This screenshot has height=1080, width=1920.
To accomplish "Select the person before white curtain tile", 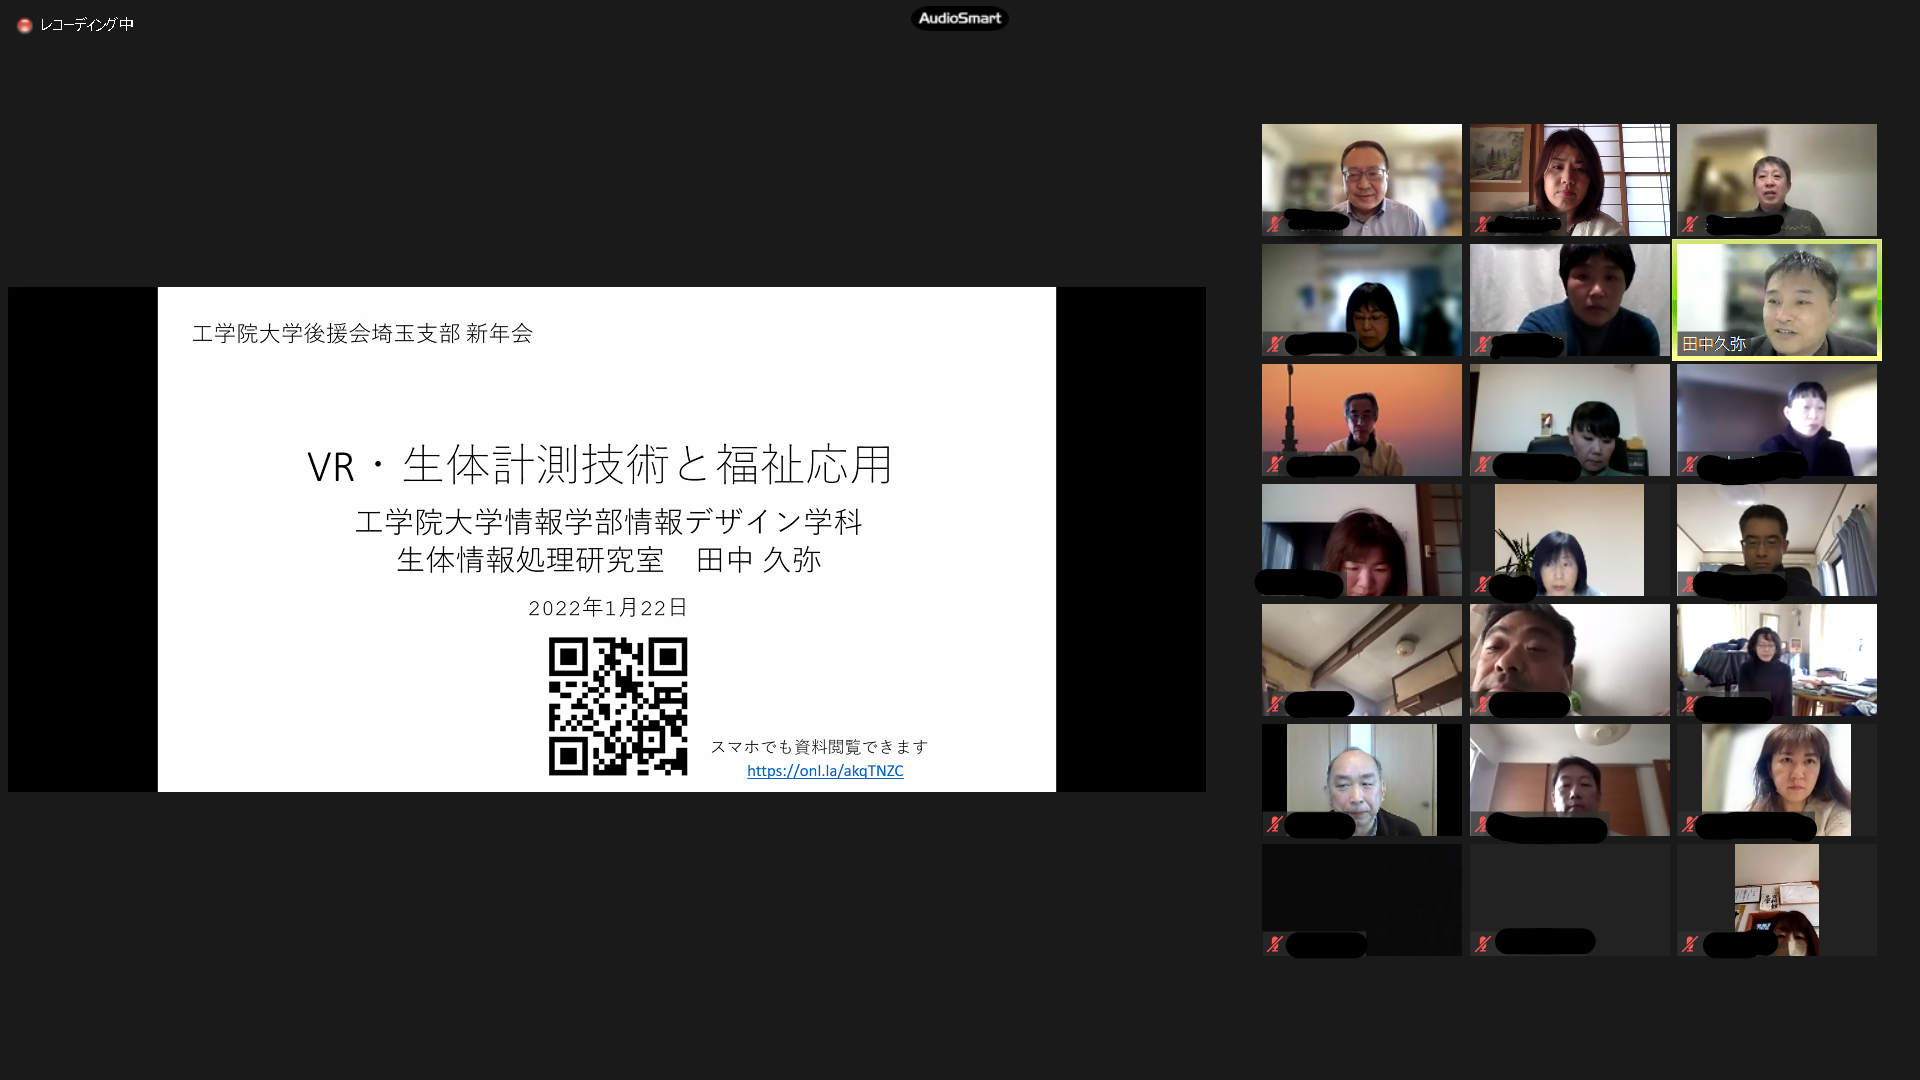I will 1570,300.
